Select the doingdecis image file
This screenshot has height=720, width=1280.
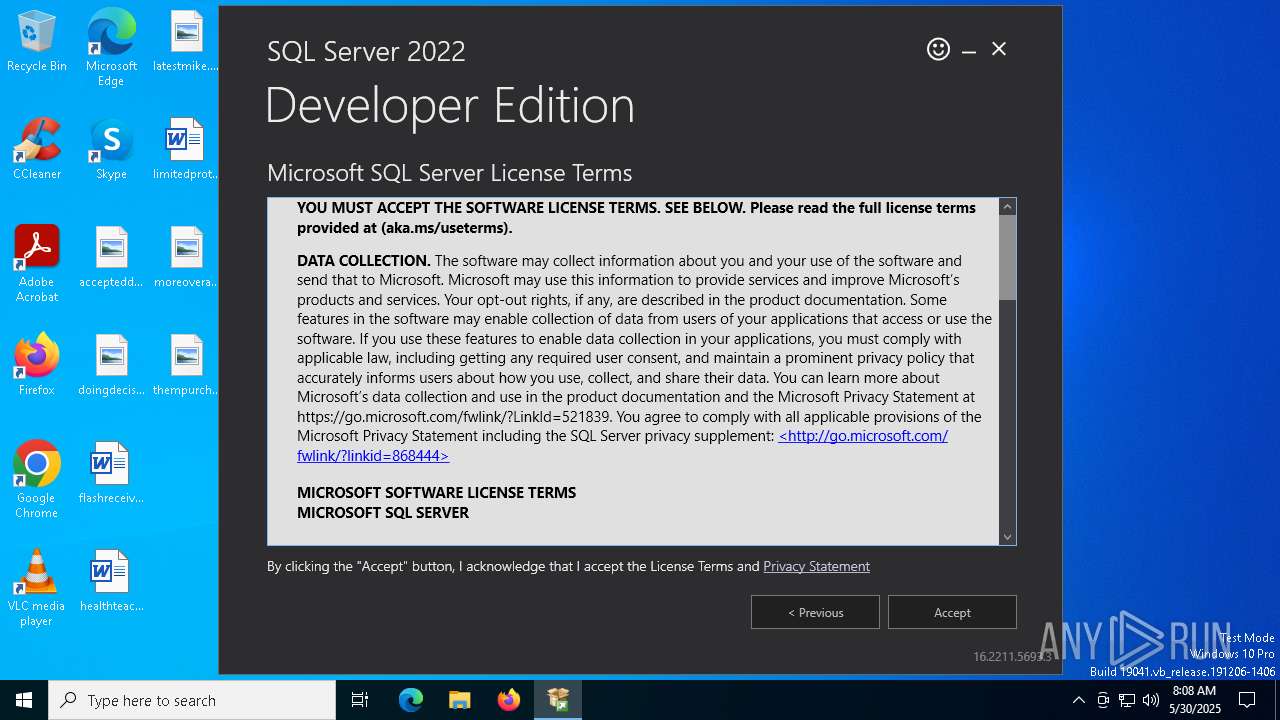point(111,366)
